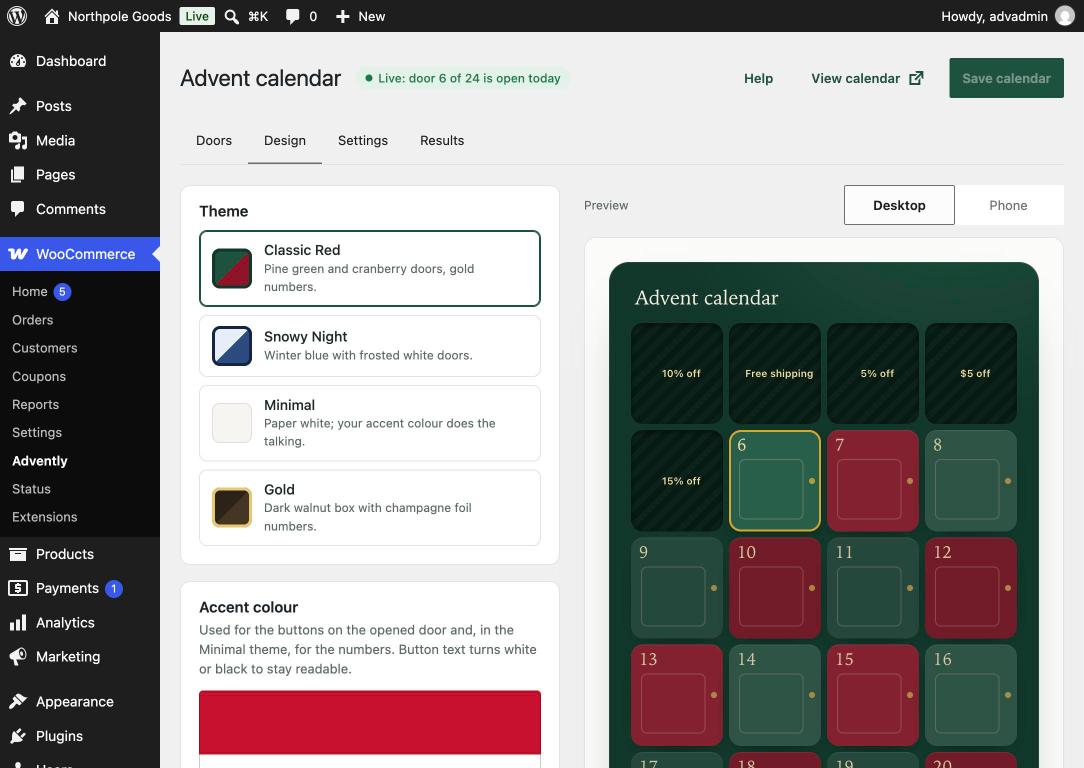Viewport: 1084px width, 768px height.
Task: Click the Comments icon in sidebar
Action: click(x=18, y=209)
